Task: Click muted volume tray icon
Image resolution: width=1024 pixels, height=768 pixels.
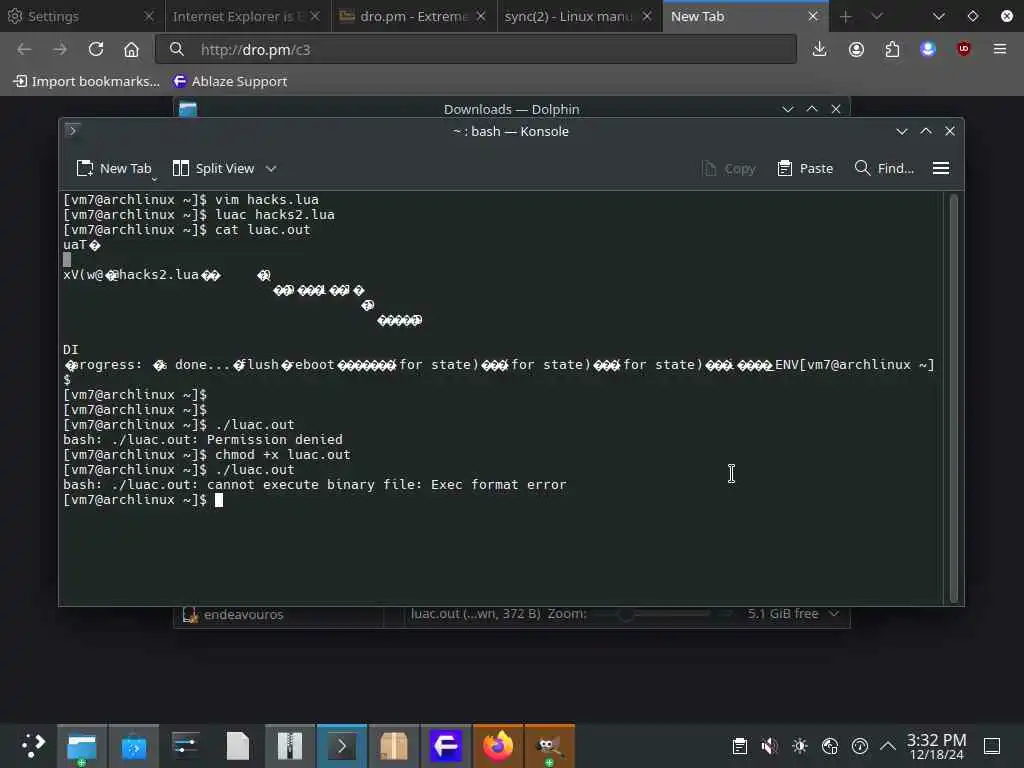Action: pos(769,746)
